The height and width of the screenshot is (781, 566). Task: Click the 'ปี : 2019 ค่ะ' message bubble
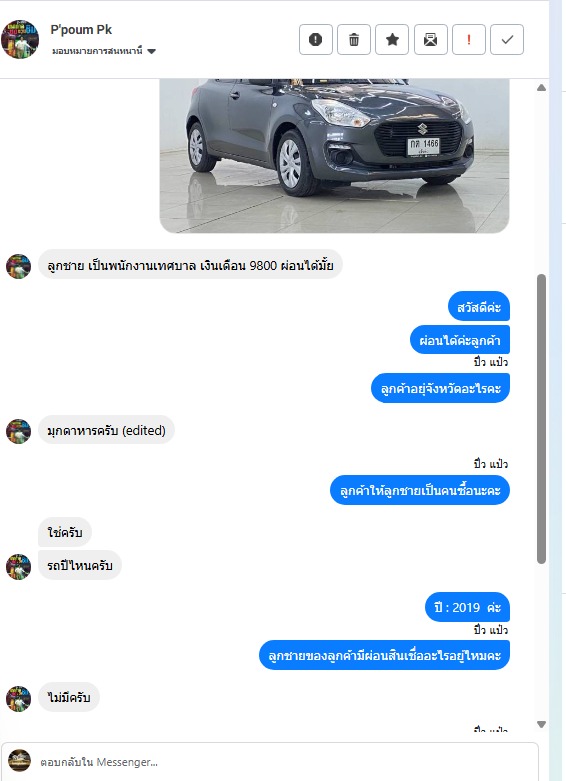pyautogui.click(x=467, y=607)
